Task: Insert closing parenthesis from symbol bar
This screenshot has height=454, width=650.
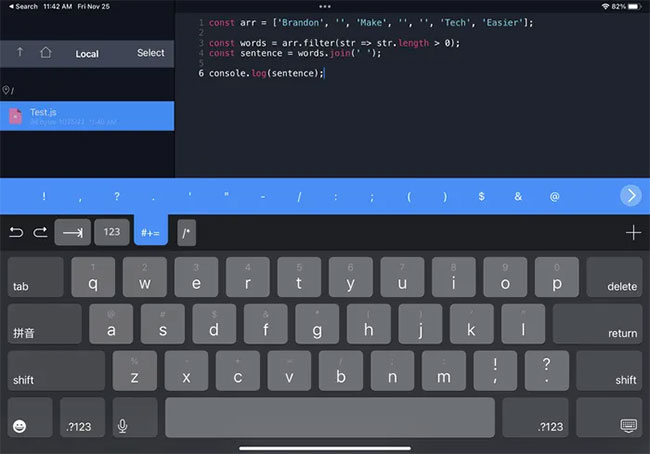Action: coord(445,197)
